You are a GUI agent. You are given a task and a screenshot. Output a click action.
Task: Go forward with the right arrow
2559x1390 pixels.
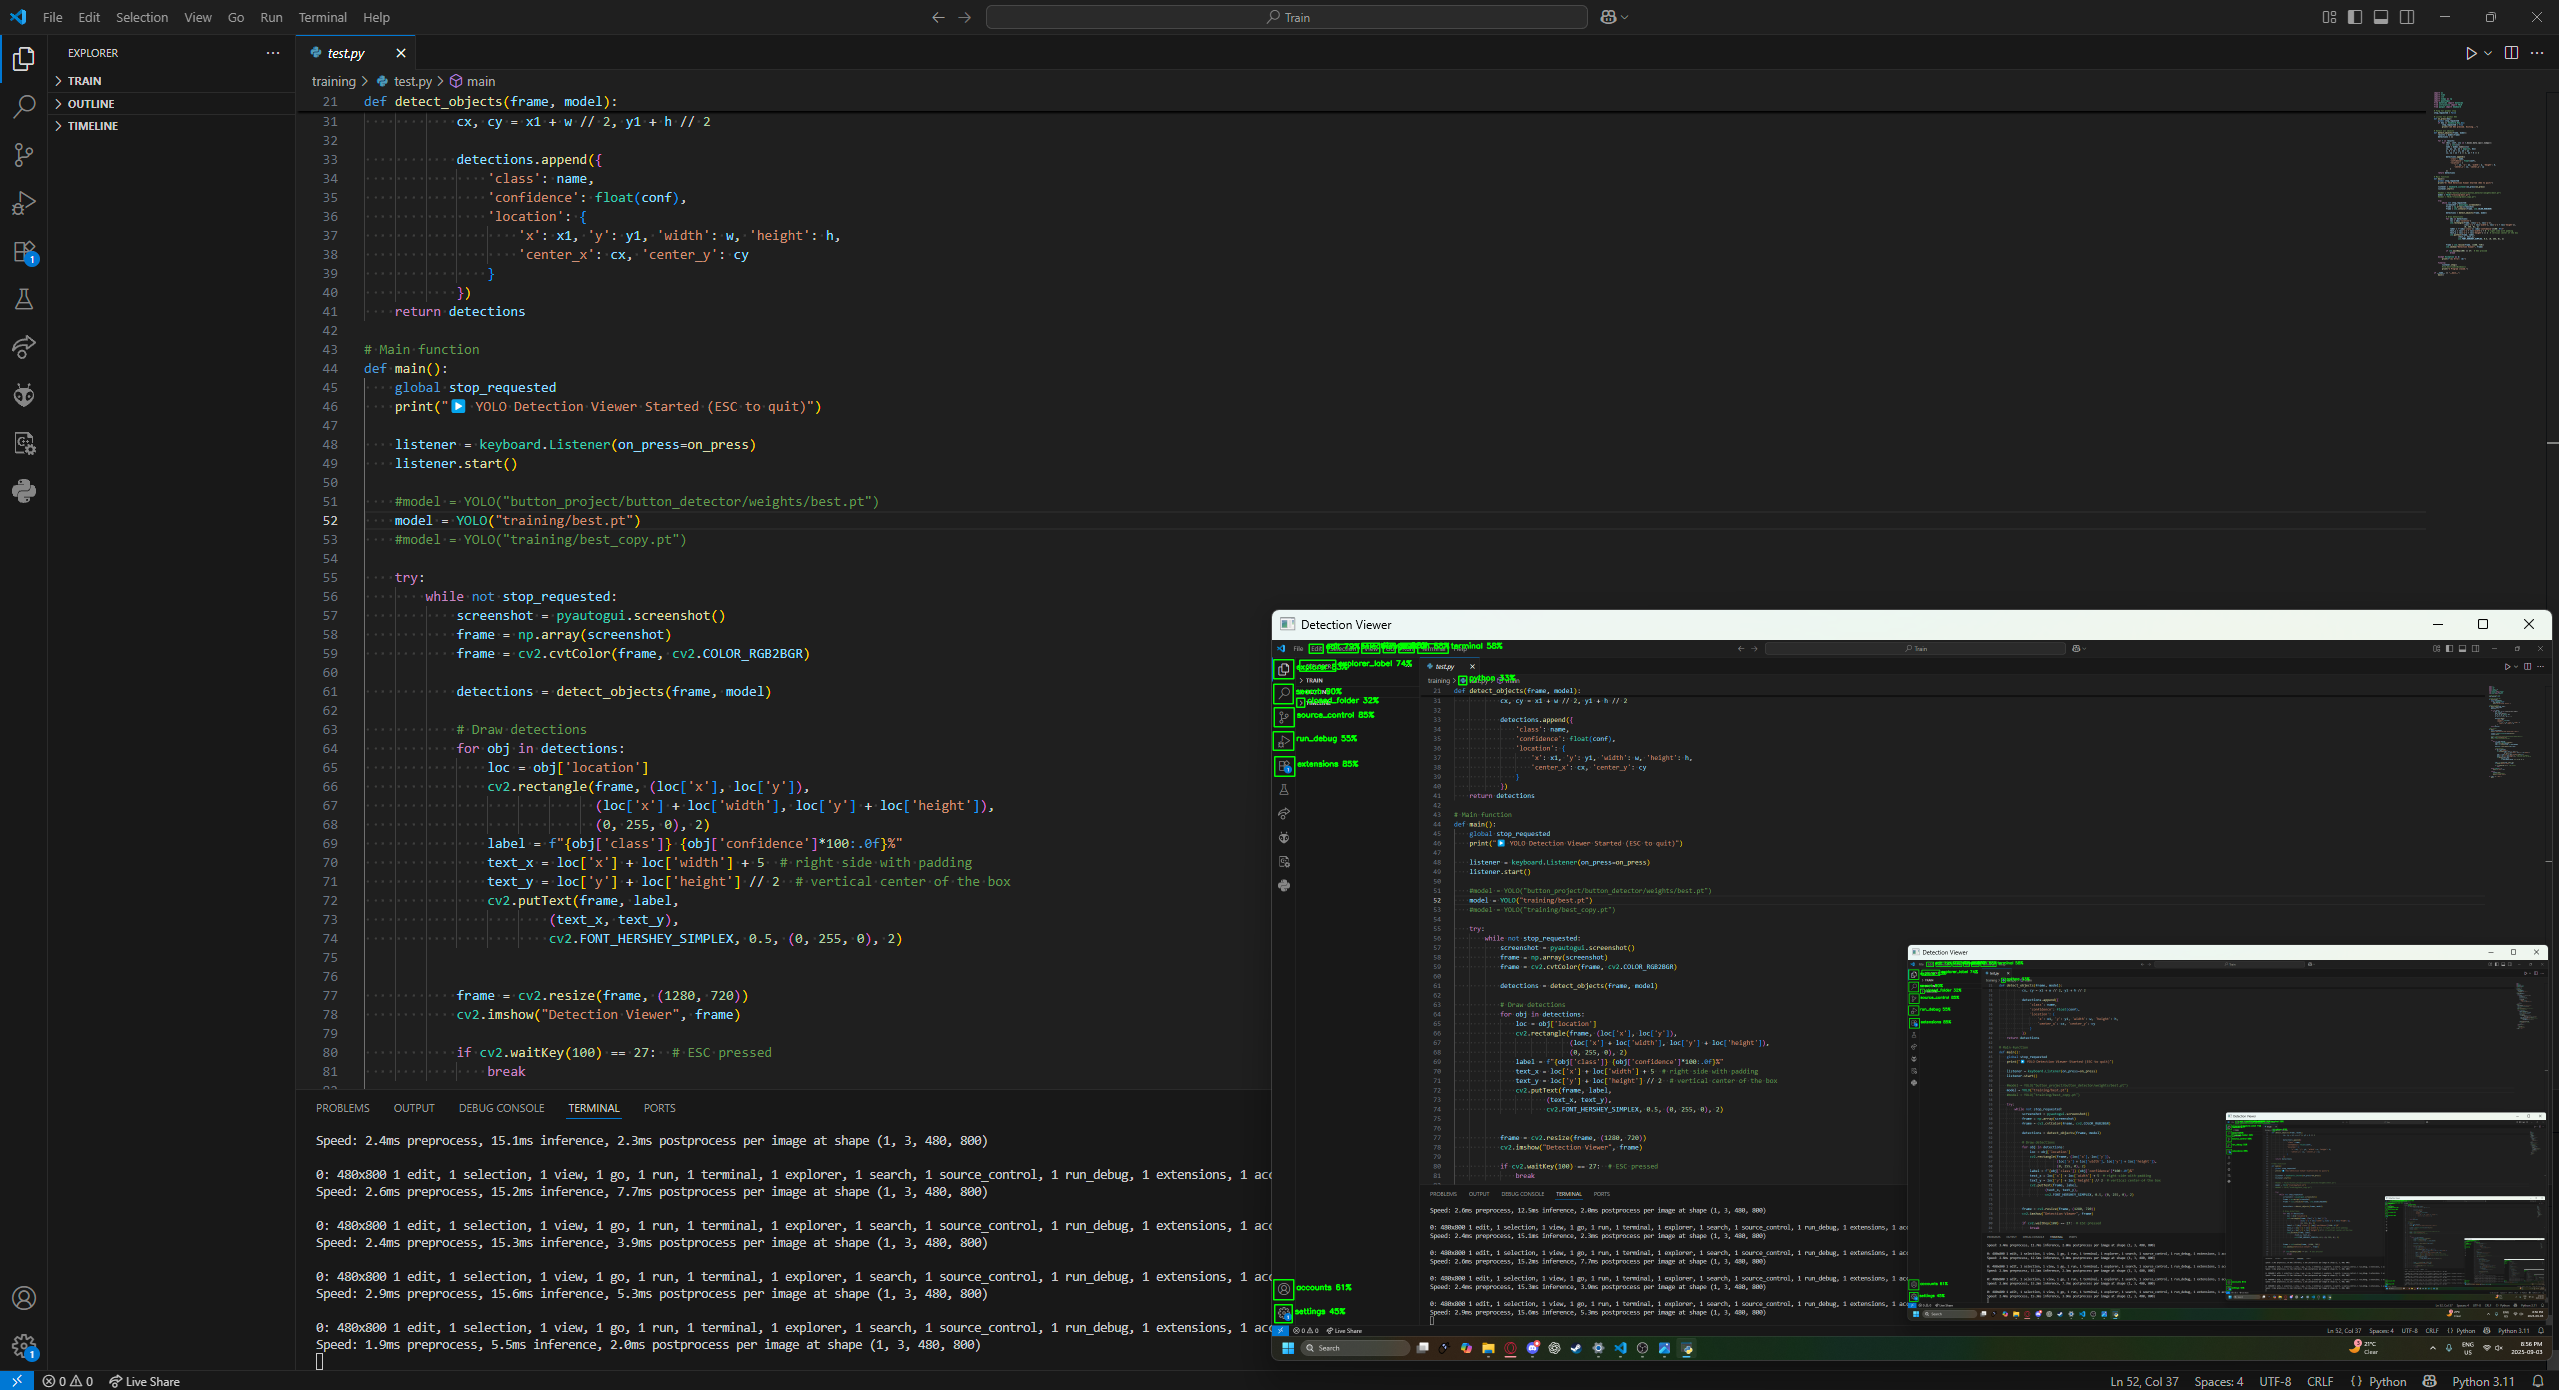(x=964, y=17)
